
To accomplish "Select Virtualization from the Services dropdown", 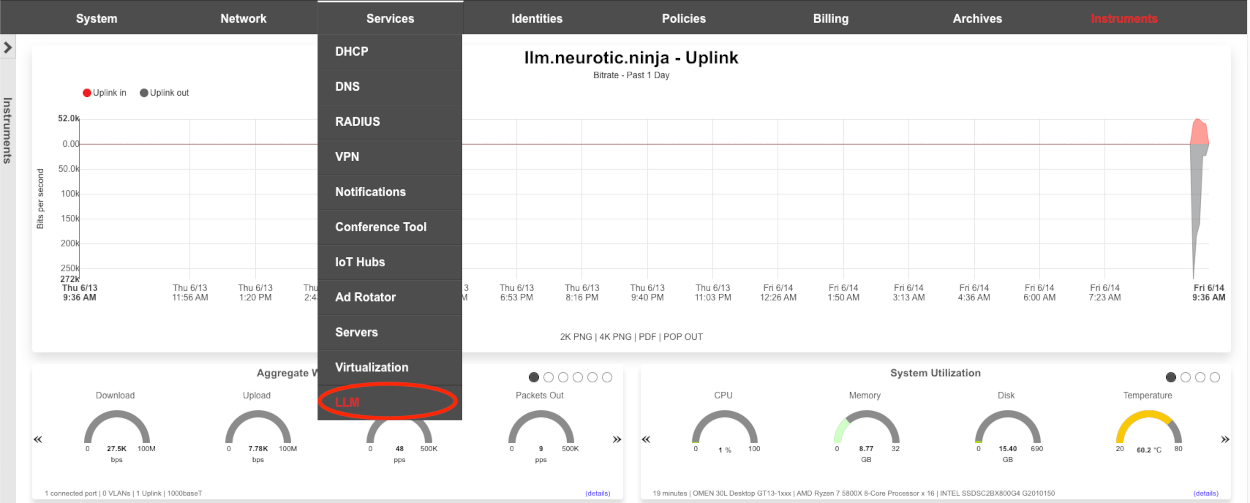I will (x=371, y=367).
